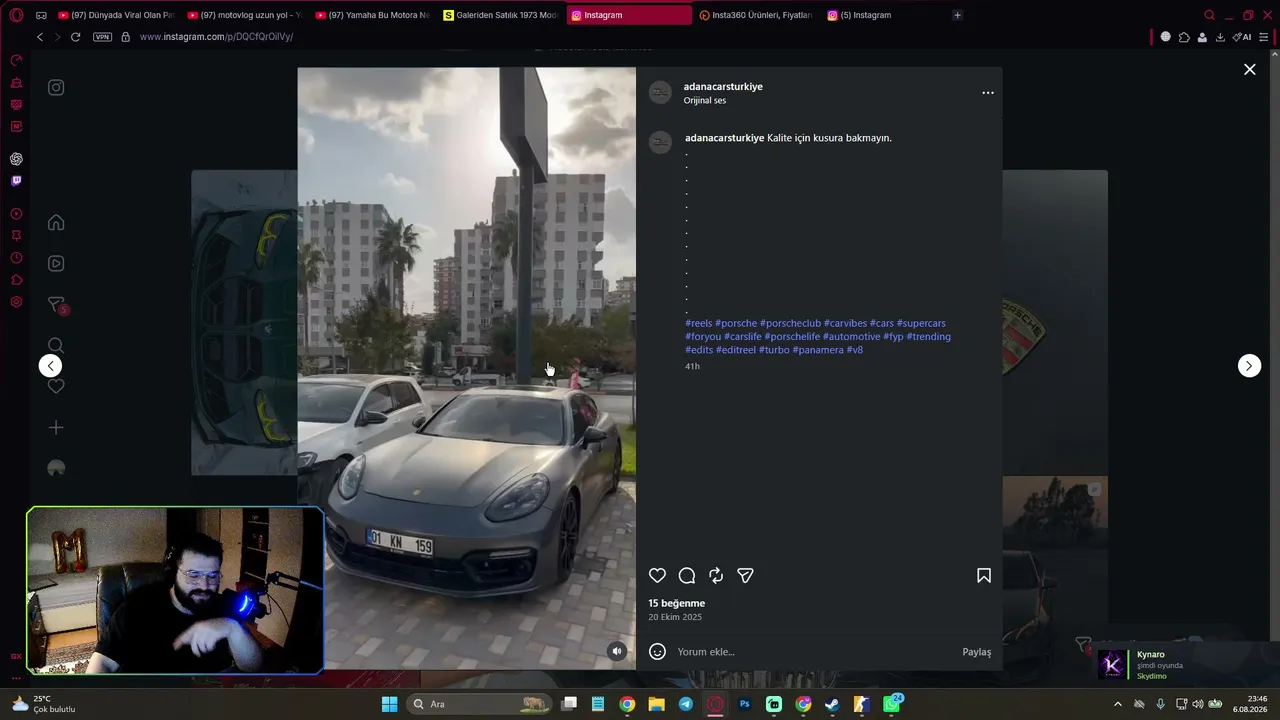Toggle the VPN badge in address bar
Image resolution: width=1280 pixels, height=720 pixels.
[x=102, y=37]
